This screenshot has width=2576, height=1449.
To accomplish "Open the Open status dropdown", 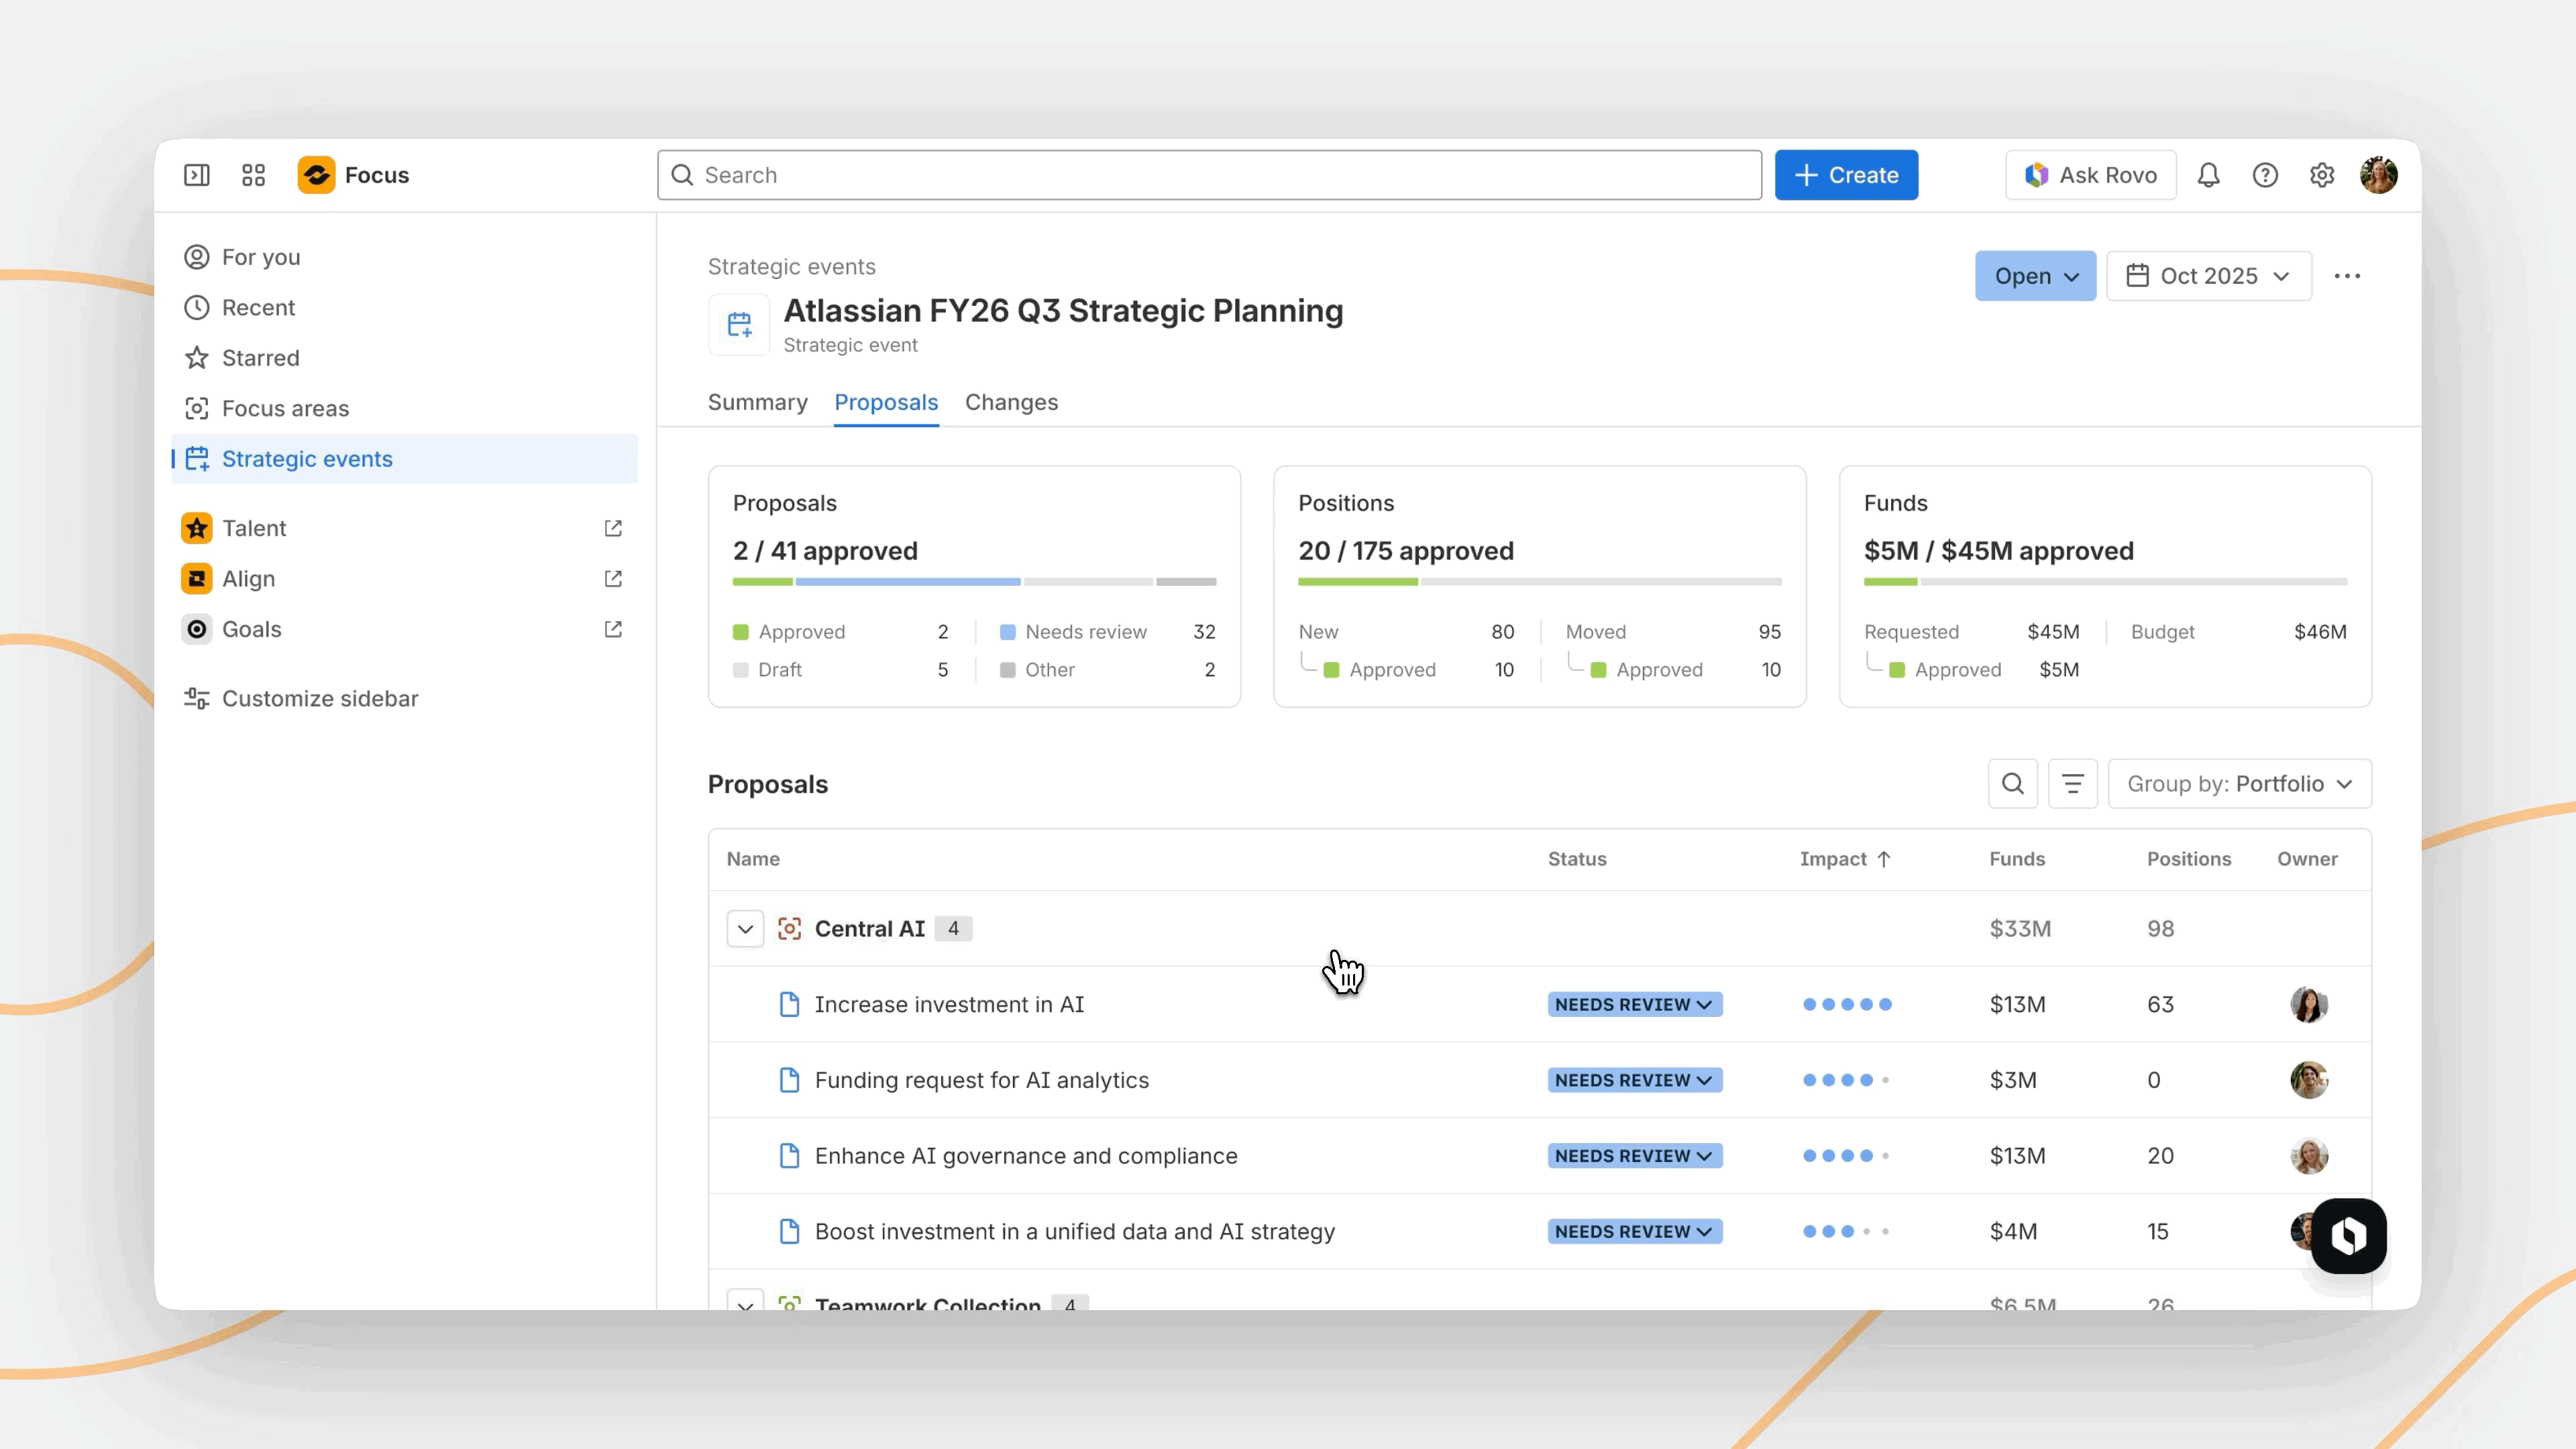I will click(2035, 276).
